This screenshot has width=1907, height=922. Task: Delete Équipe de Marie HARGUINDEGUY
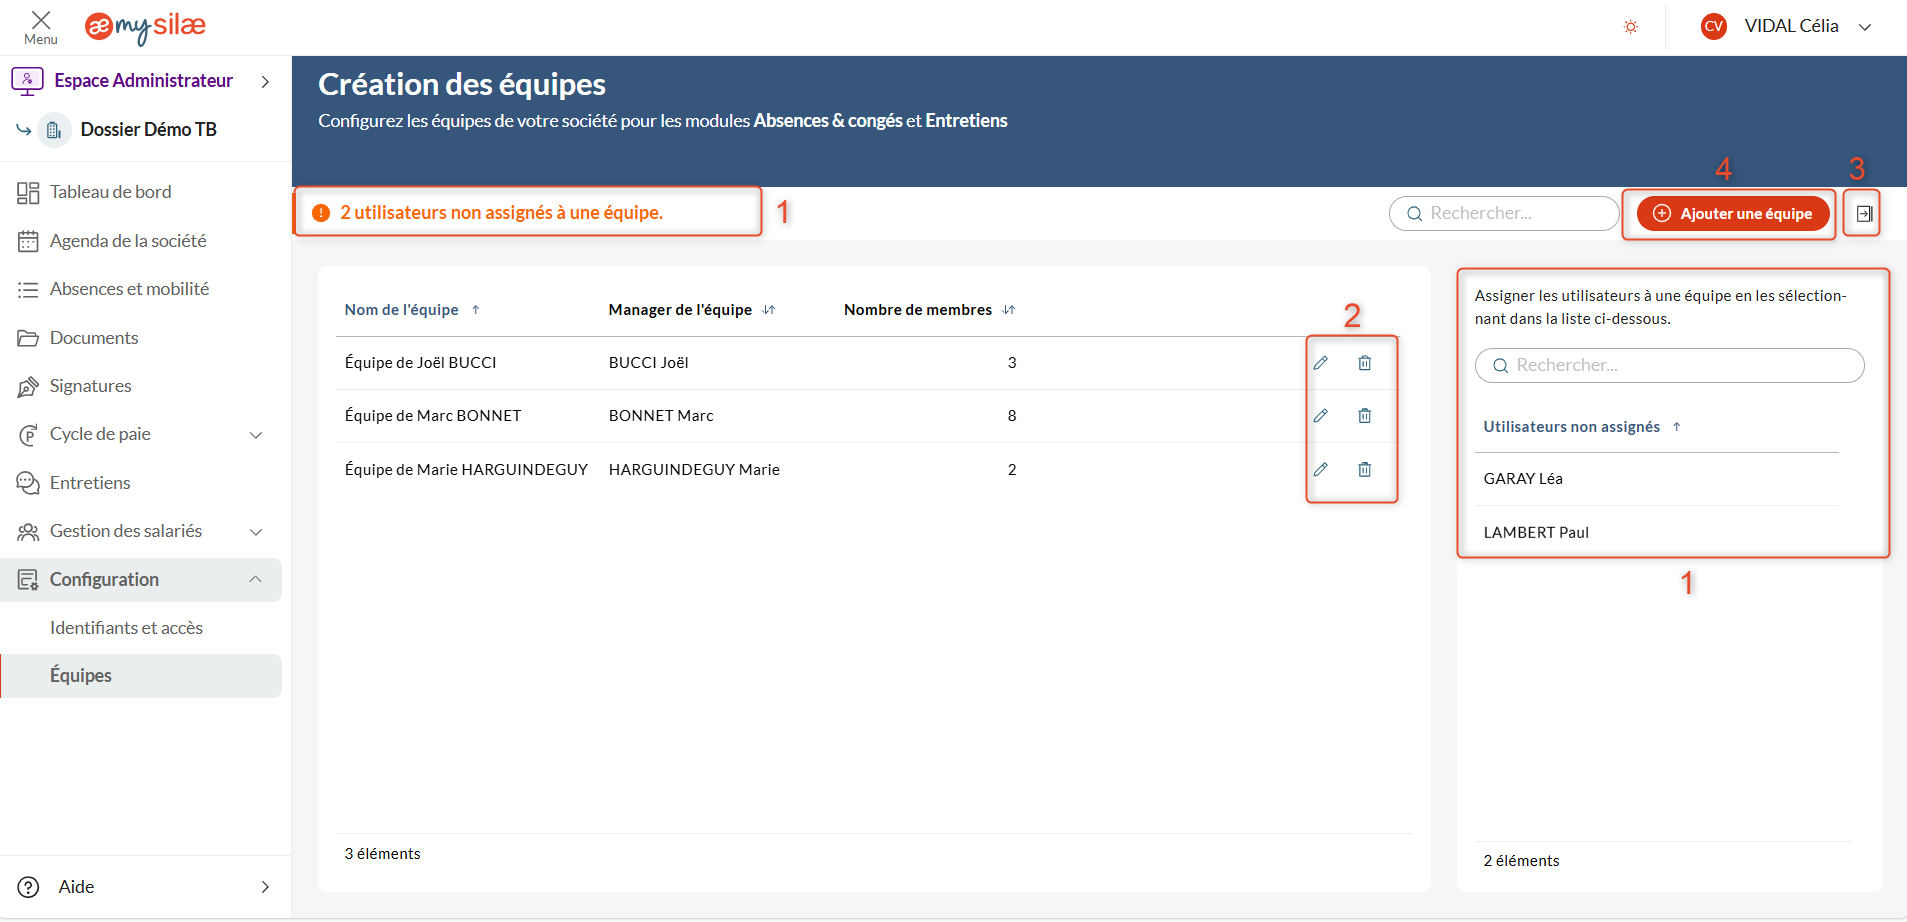[x=1365, y=470]
